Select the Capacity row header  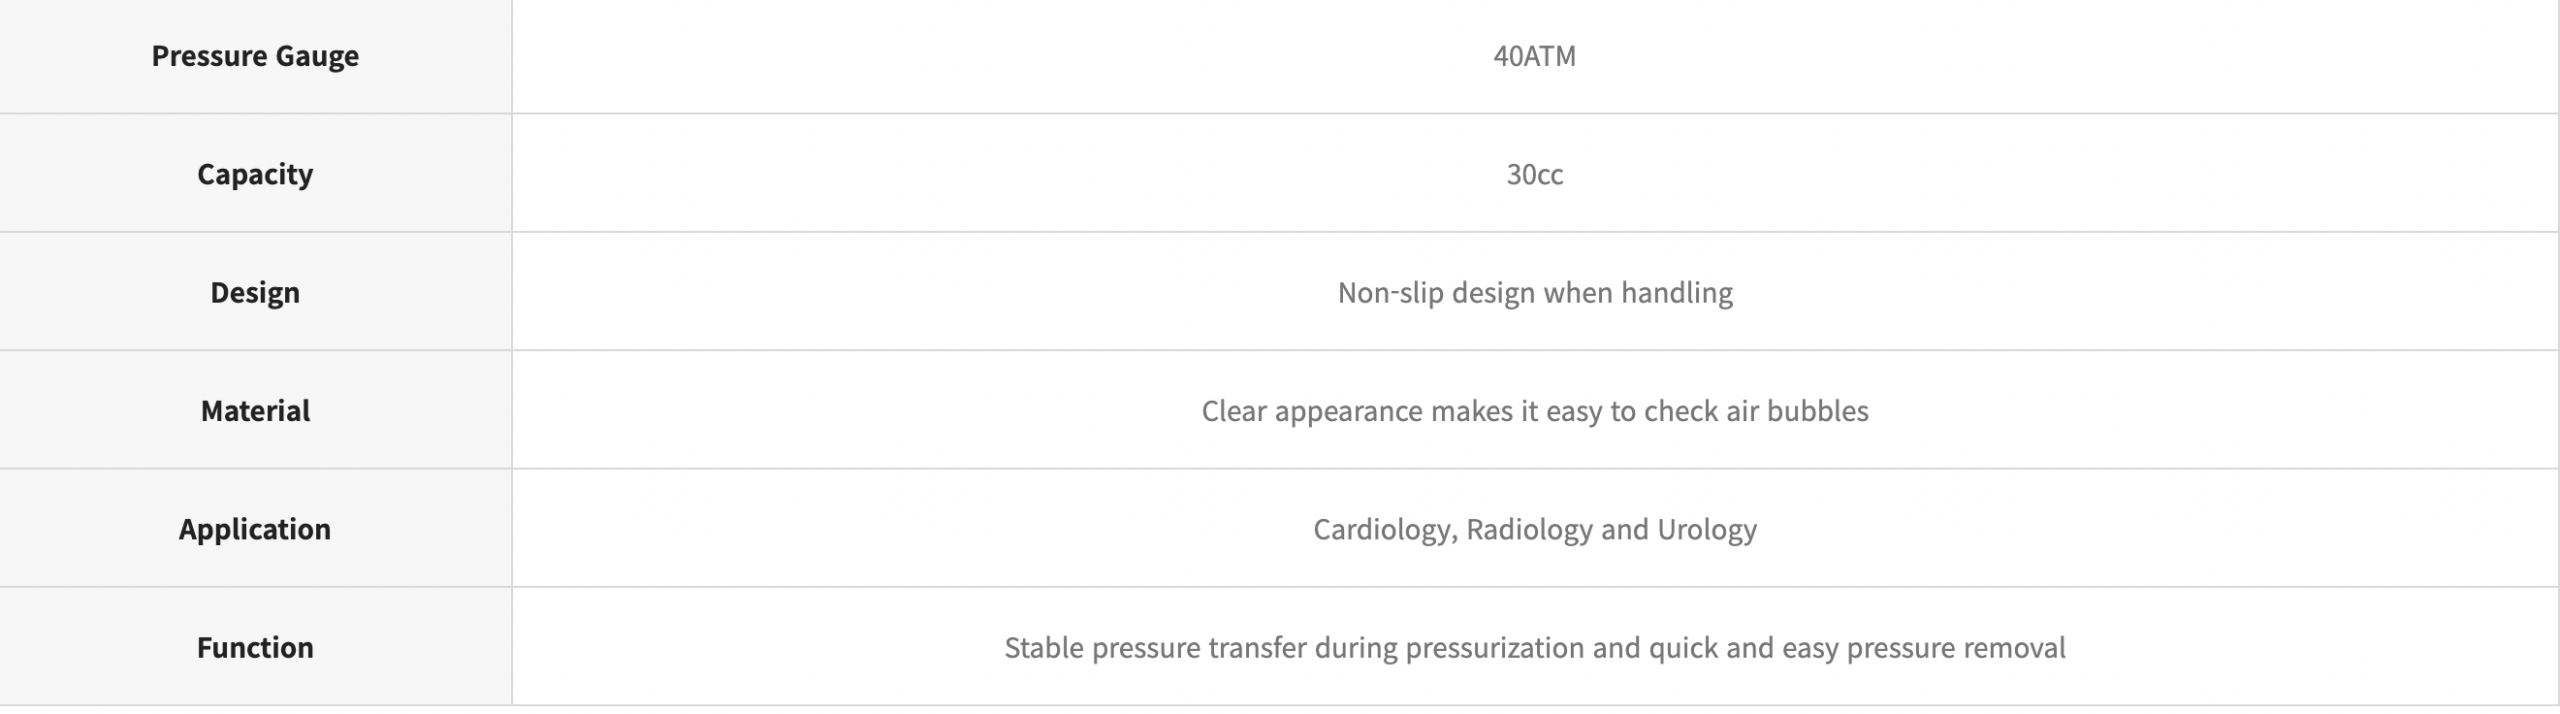point(255,174)
